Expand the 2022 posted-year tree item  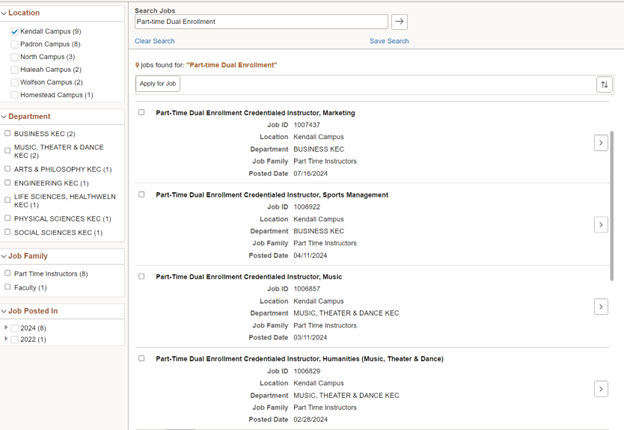[6, 339]
